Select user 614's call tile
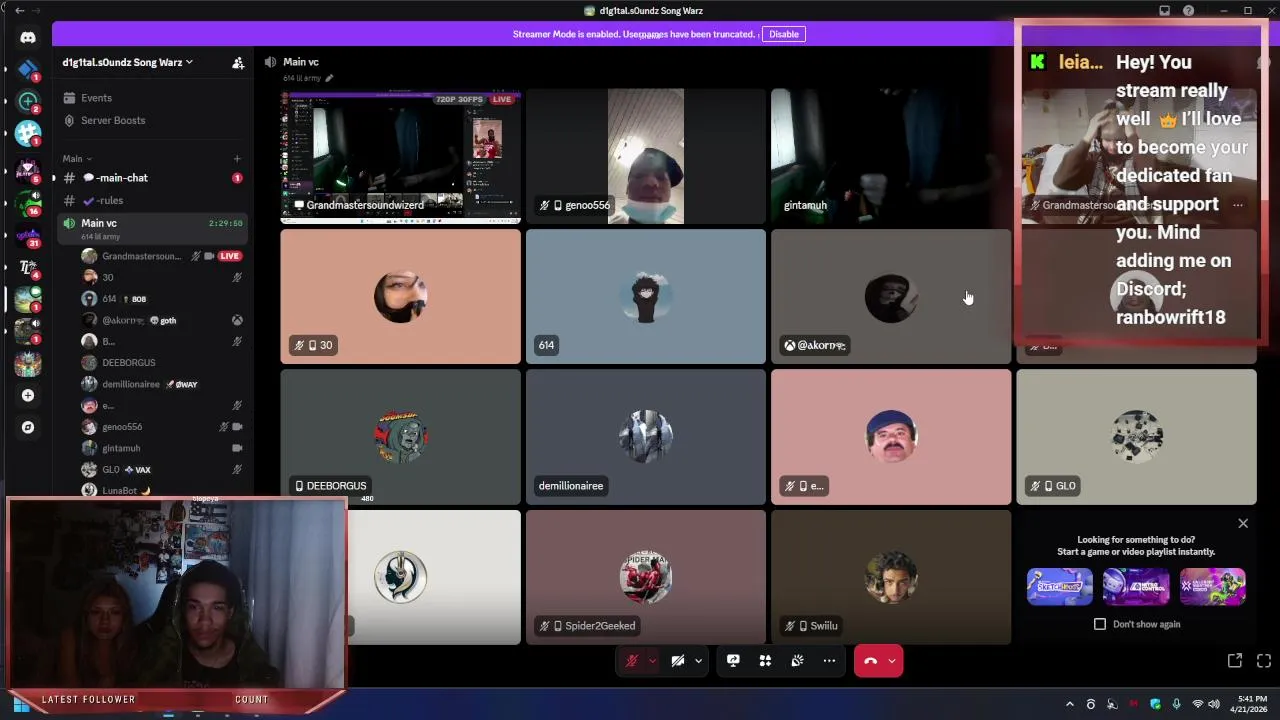The width and height of the screenshot is (1280, 720). pyautogui.click(x=646, y=297)
